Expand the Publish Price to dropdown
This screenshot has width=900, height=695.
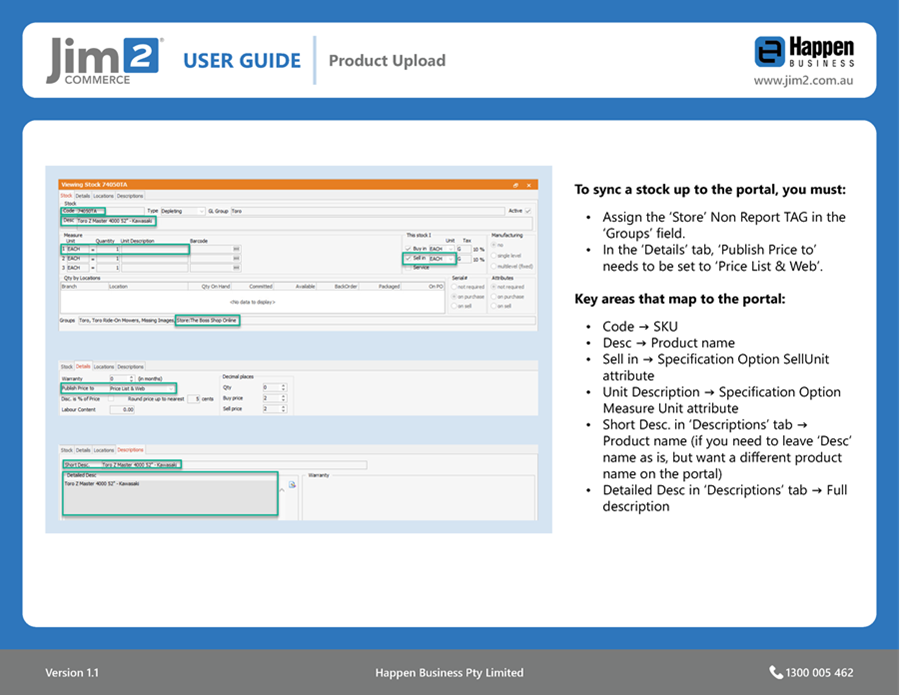tap(173, 388)
